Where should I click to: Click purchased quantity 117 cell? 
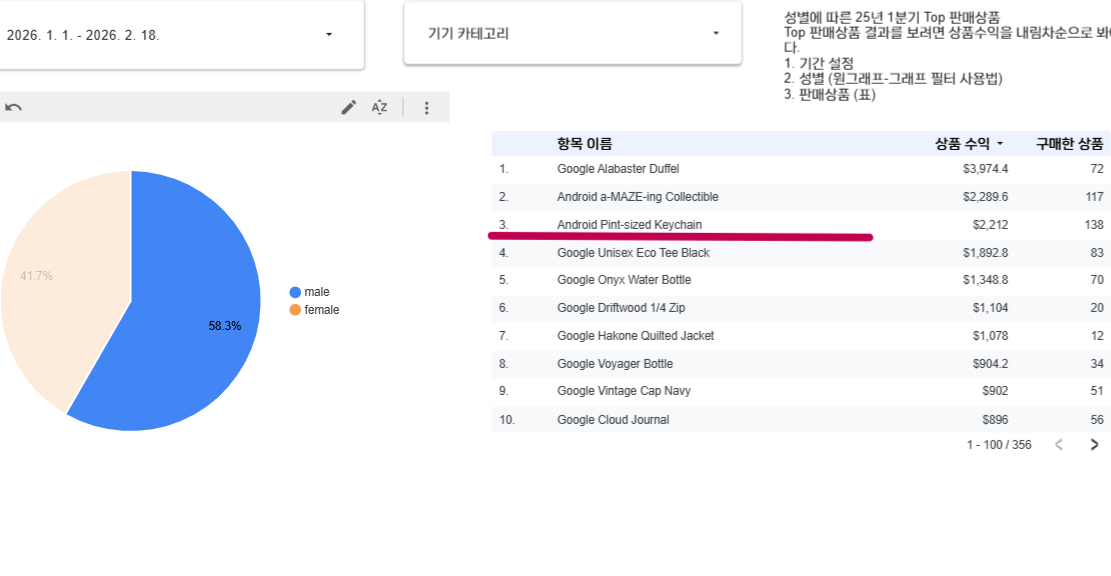[x=1095, y=197]
